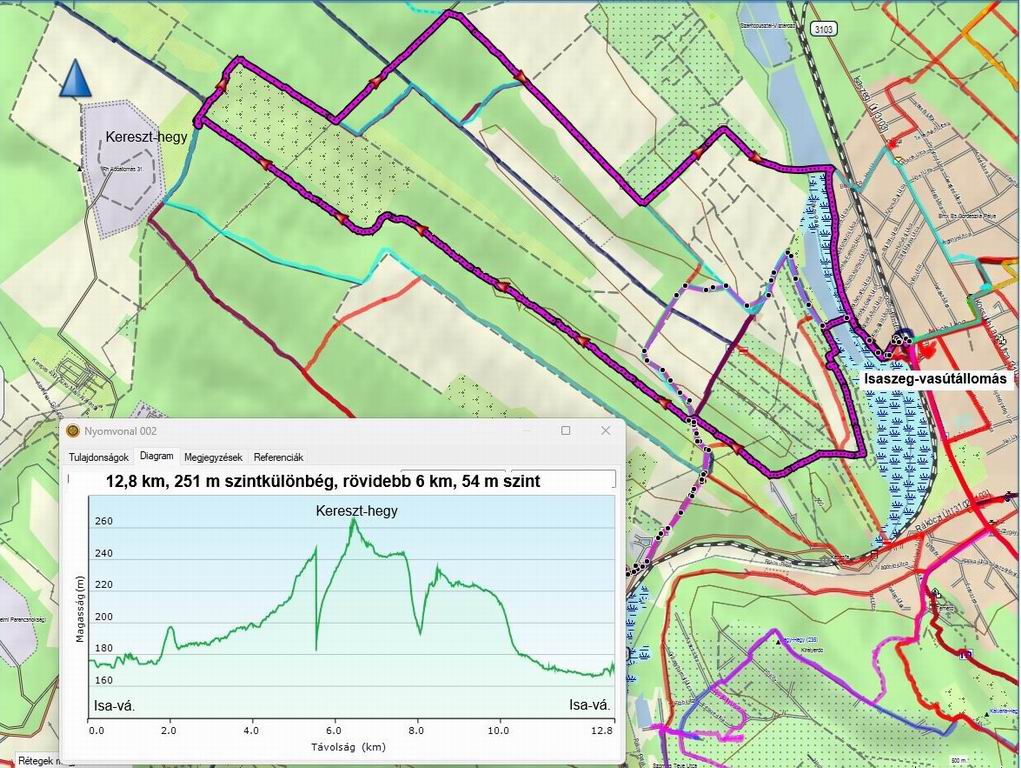Click the Nyomvonal 002 dialog app icon

tap(72, 431)
